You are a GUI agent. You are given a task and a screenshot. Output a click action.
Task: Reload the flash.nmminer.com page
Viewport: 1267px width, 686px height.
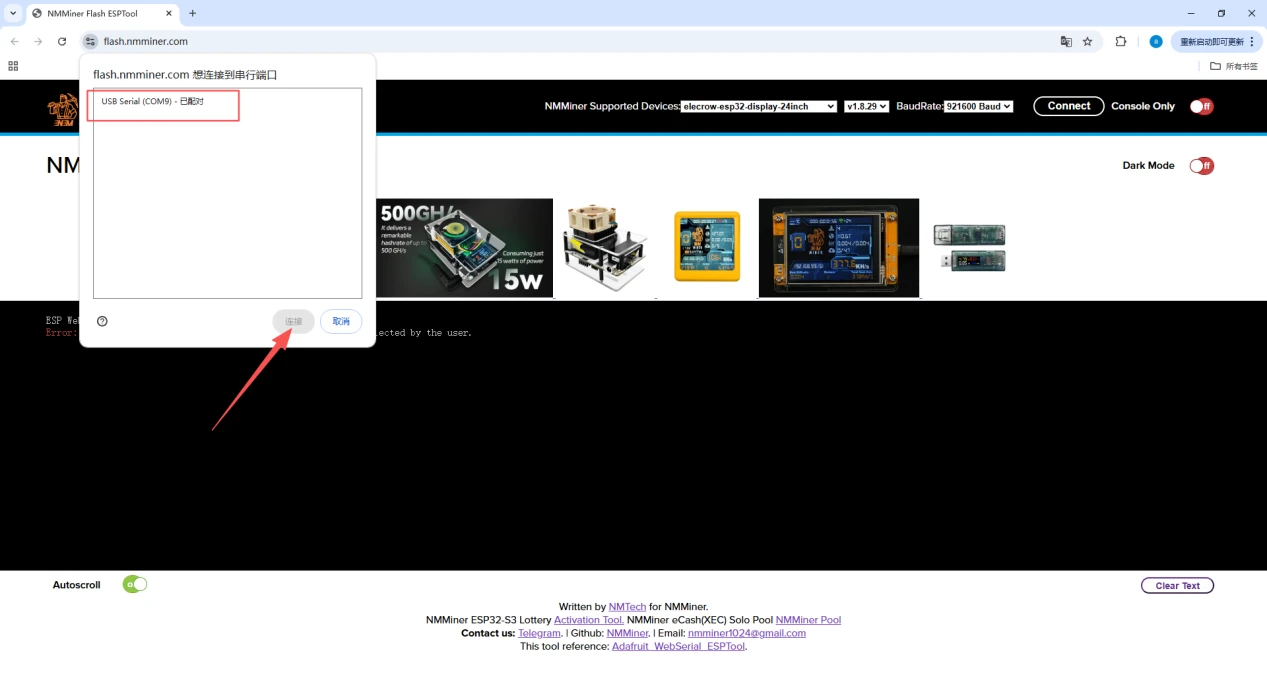click(x=62, y=41)
